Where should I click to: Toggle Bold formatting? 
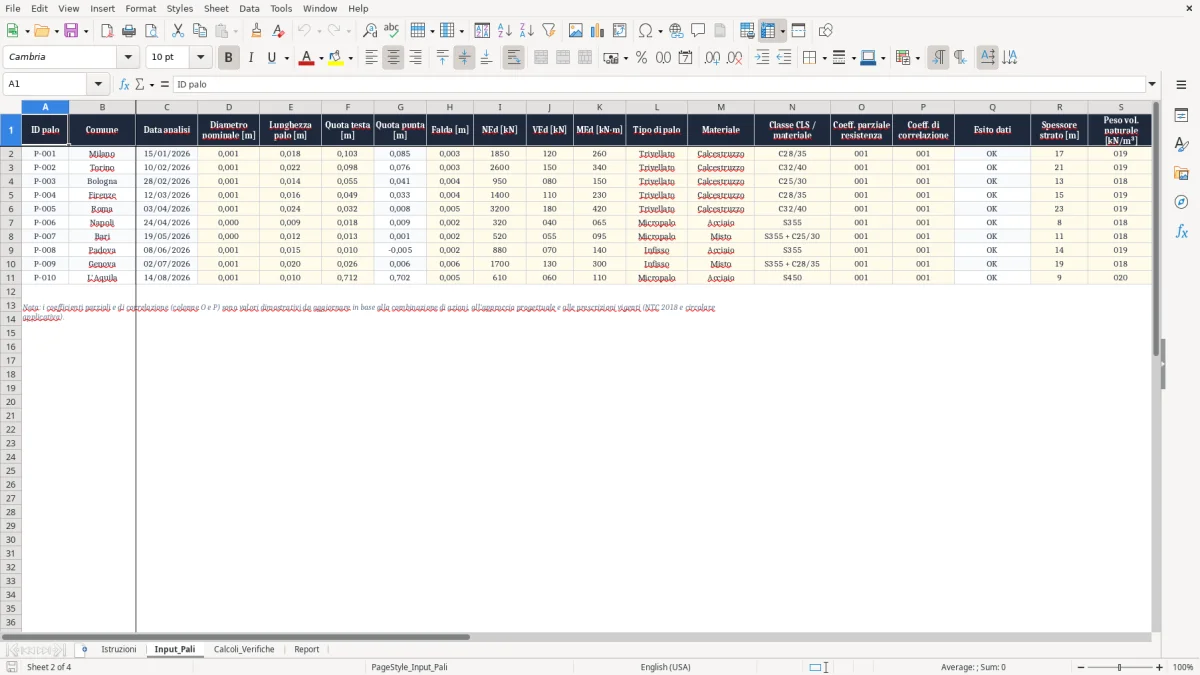tap(229, 58)
